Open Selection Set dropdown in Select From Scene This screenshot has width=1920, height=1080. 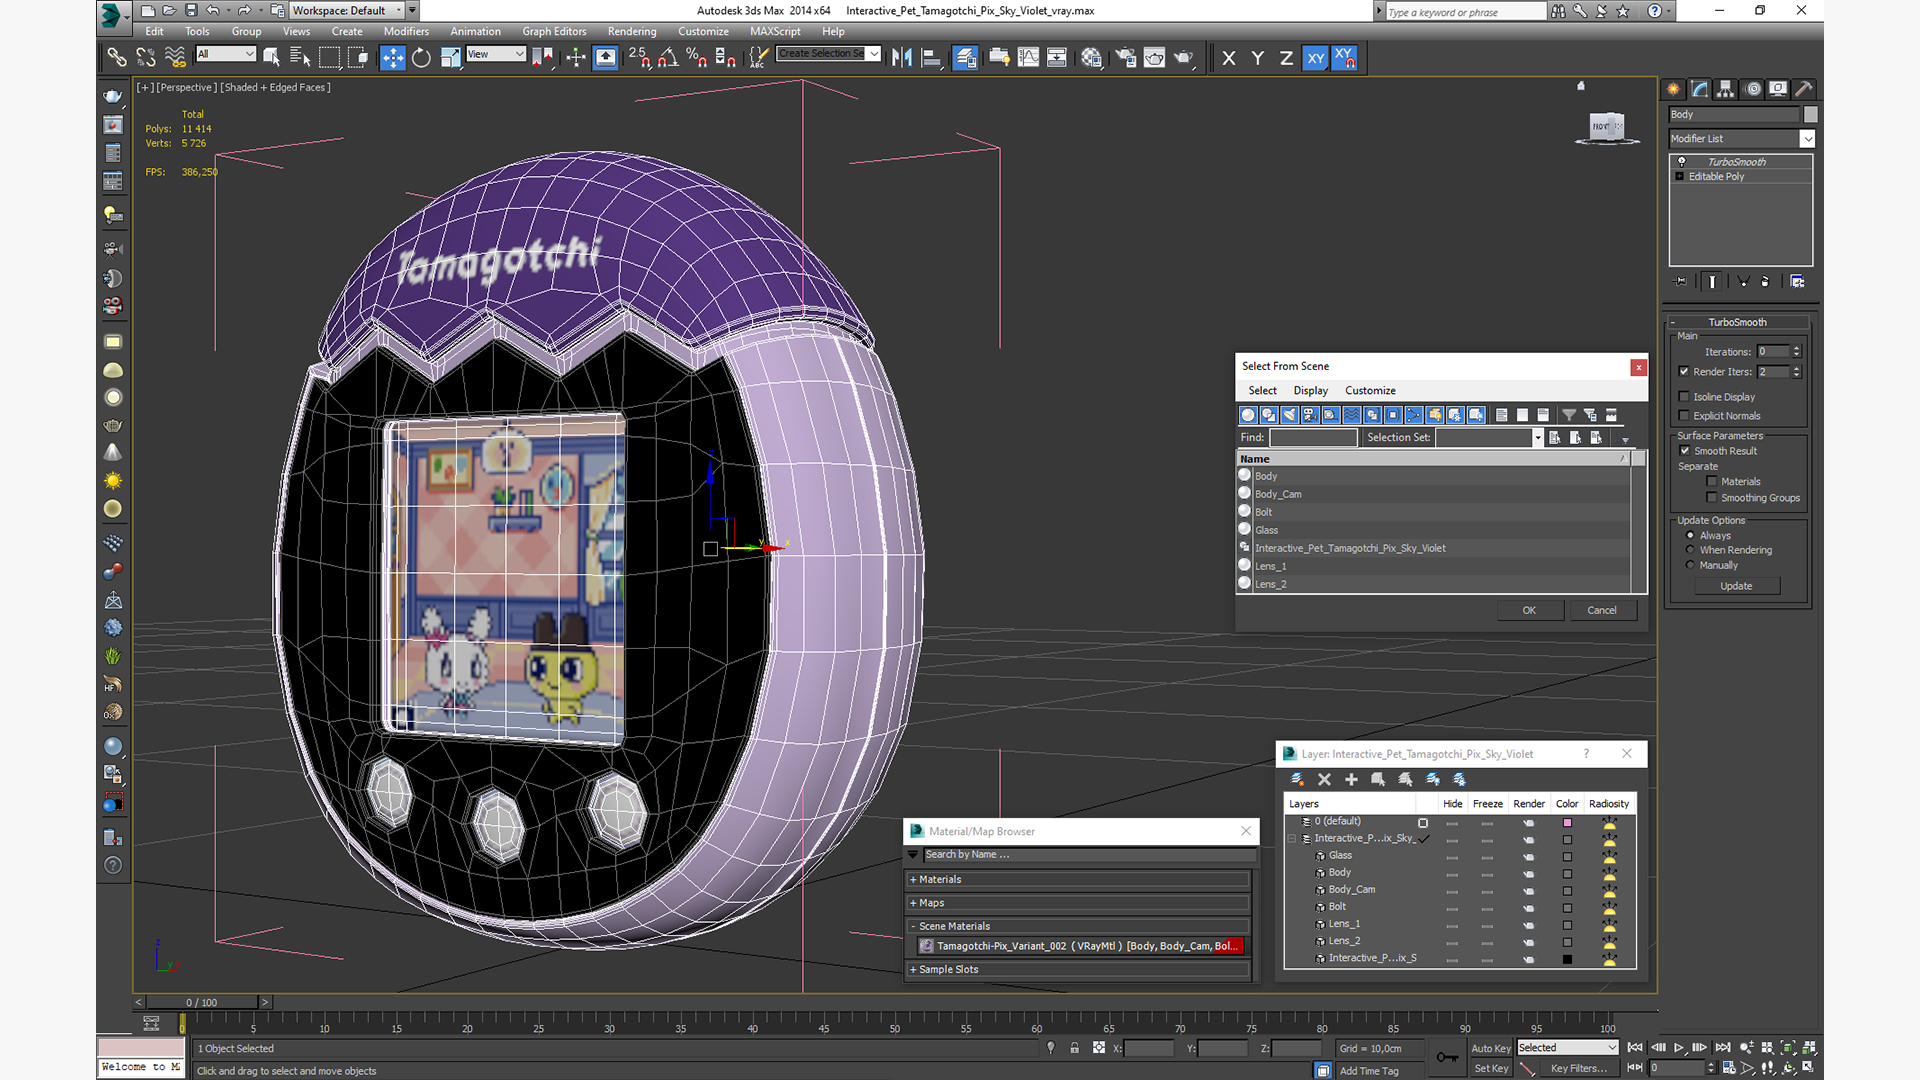click(x=1538, y=438)
